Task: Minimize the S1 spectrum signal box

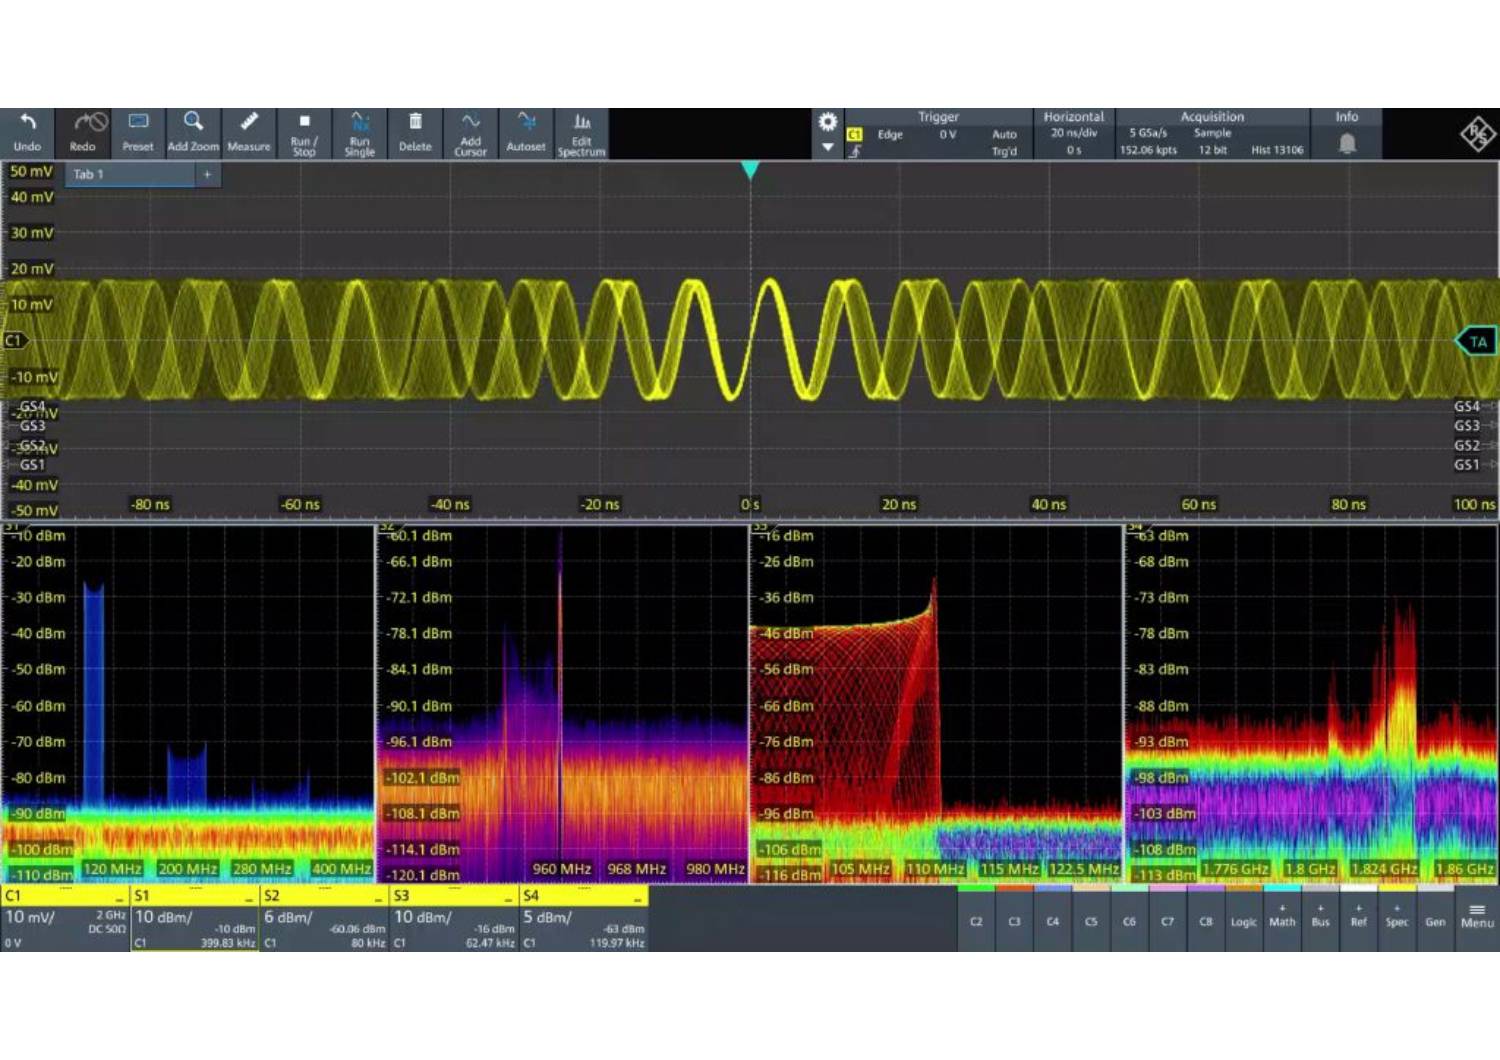Action: (x=249, y=898)
